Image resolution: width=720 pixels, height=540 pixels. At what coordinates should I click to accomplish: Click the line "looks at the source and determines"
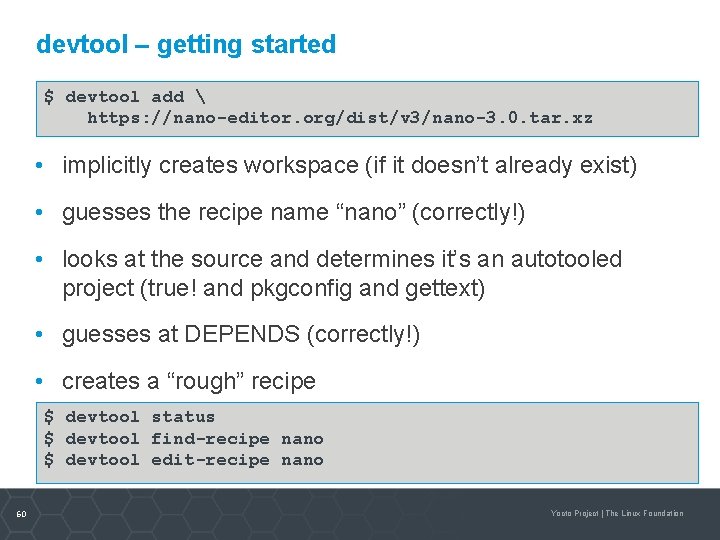click(x=342, y=259)
